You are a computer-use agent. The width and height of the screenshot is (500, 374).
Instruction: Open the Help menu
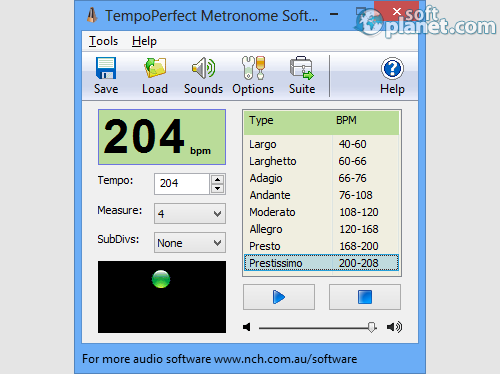144,41
